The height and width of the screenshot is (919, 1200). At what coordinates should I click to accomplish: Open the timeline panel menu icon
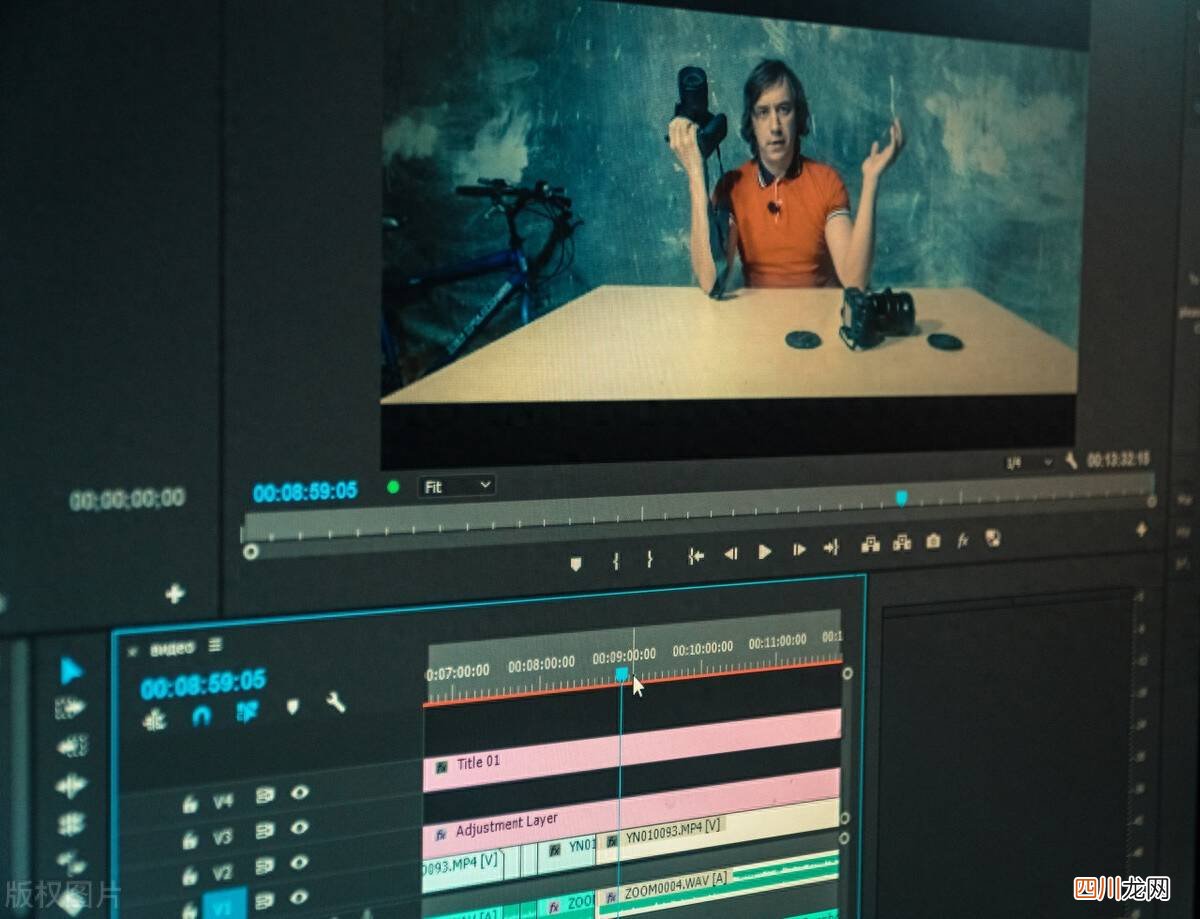click(215, 645)
